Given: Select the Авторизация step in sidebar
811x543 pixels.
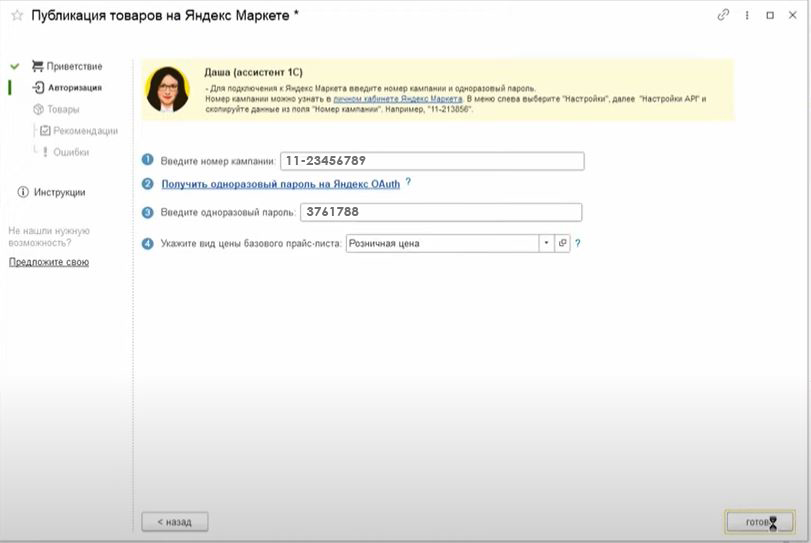Looking at the screenshot, I should pyautogui.click(x=74, y=88).
